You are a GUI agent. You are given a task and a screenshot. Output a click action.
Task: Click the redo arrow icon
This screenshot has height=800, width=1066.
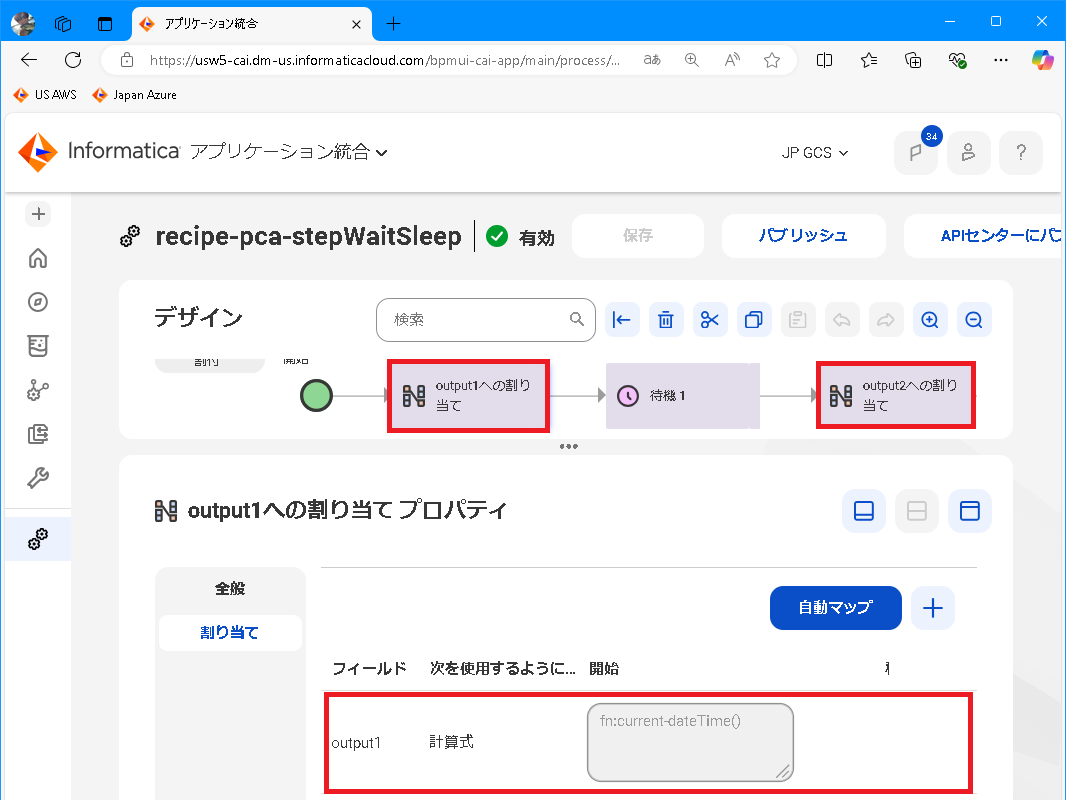(x=886, y=319)
